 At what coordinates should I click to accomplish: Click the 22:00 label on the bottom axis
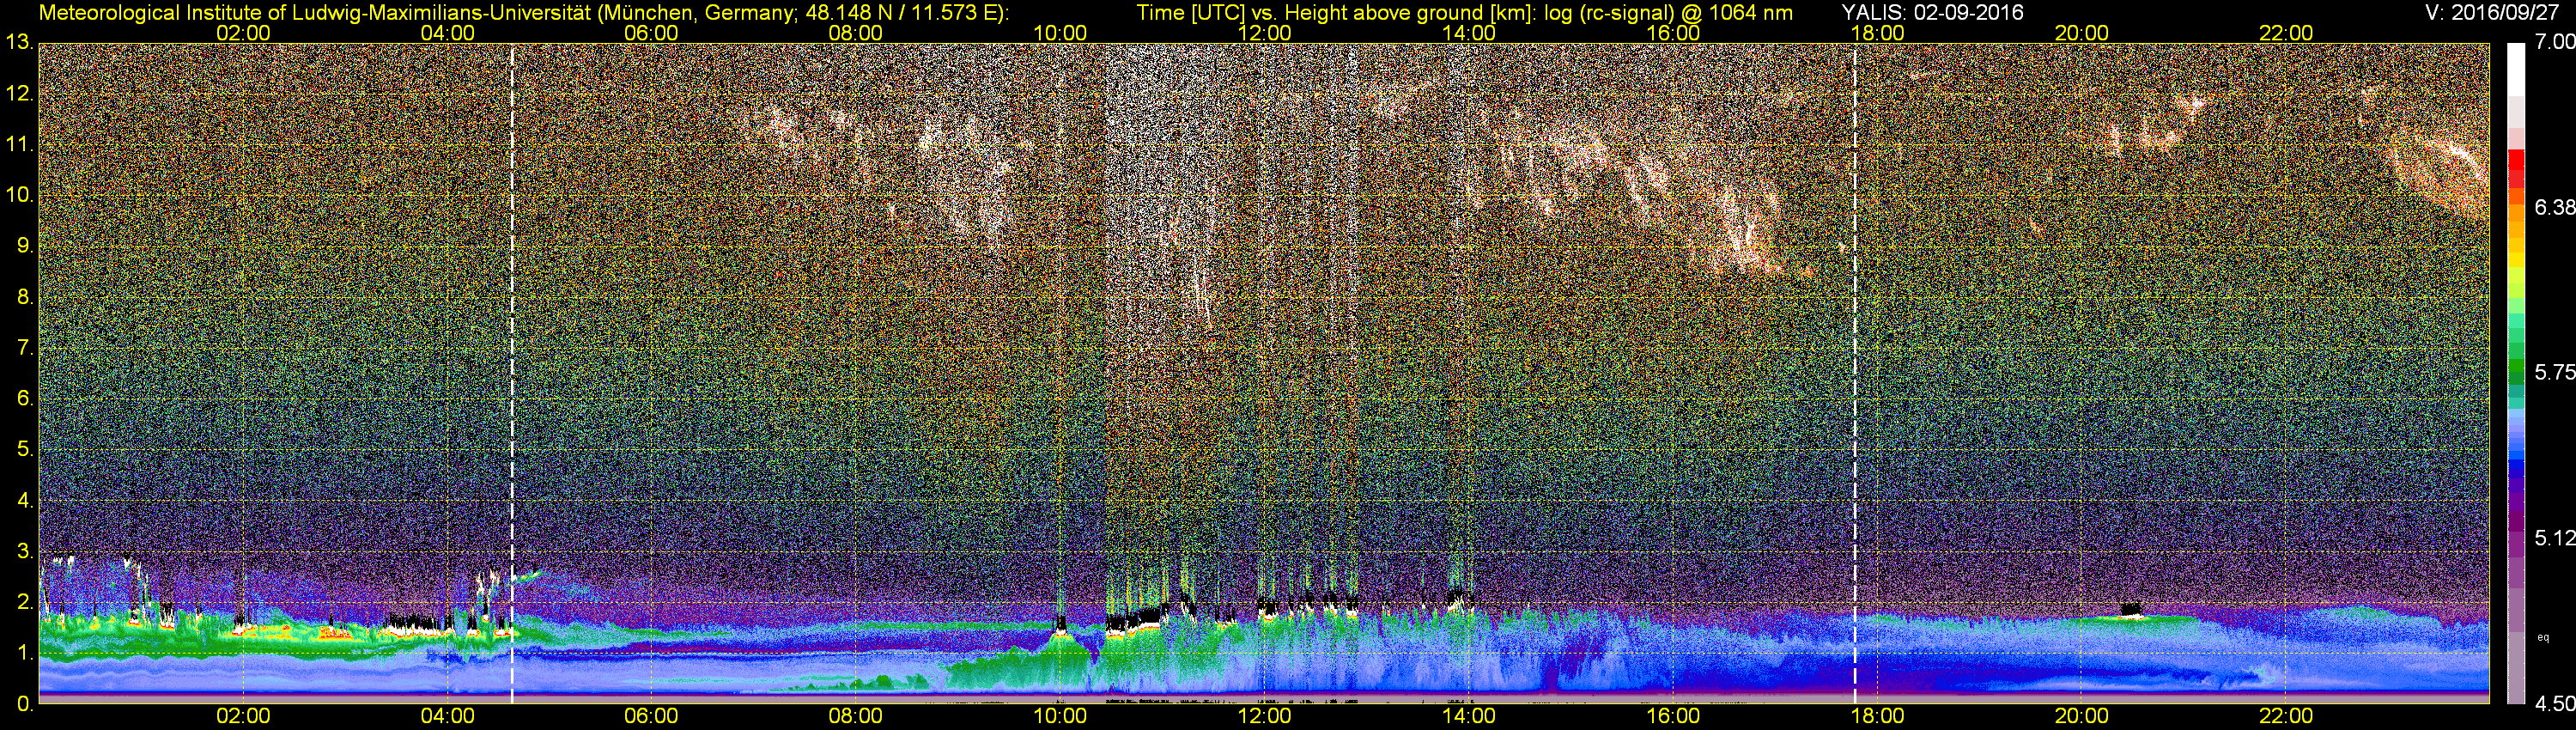(x=2286, y=716)
